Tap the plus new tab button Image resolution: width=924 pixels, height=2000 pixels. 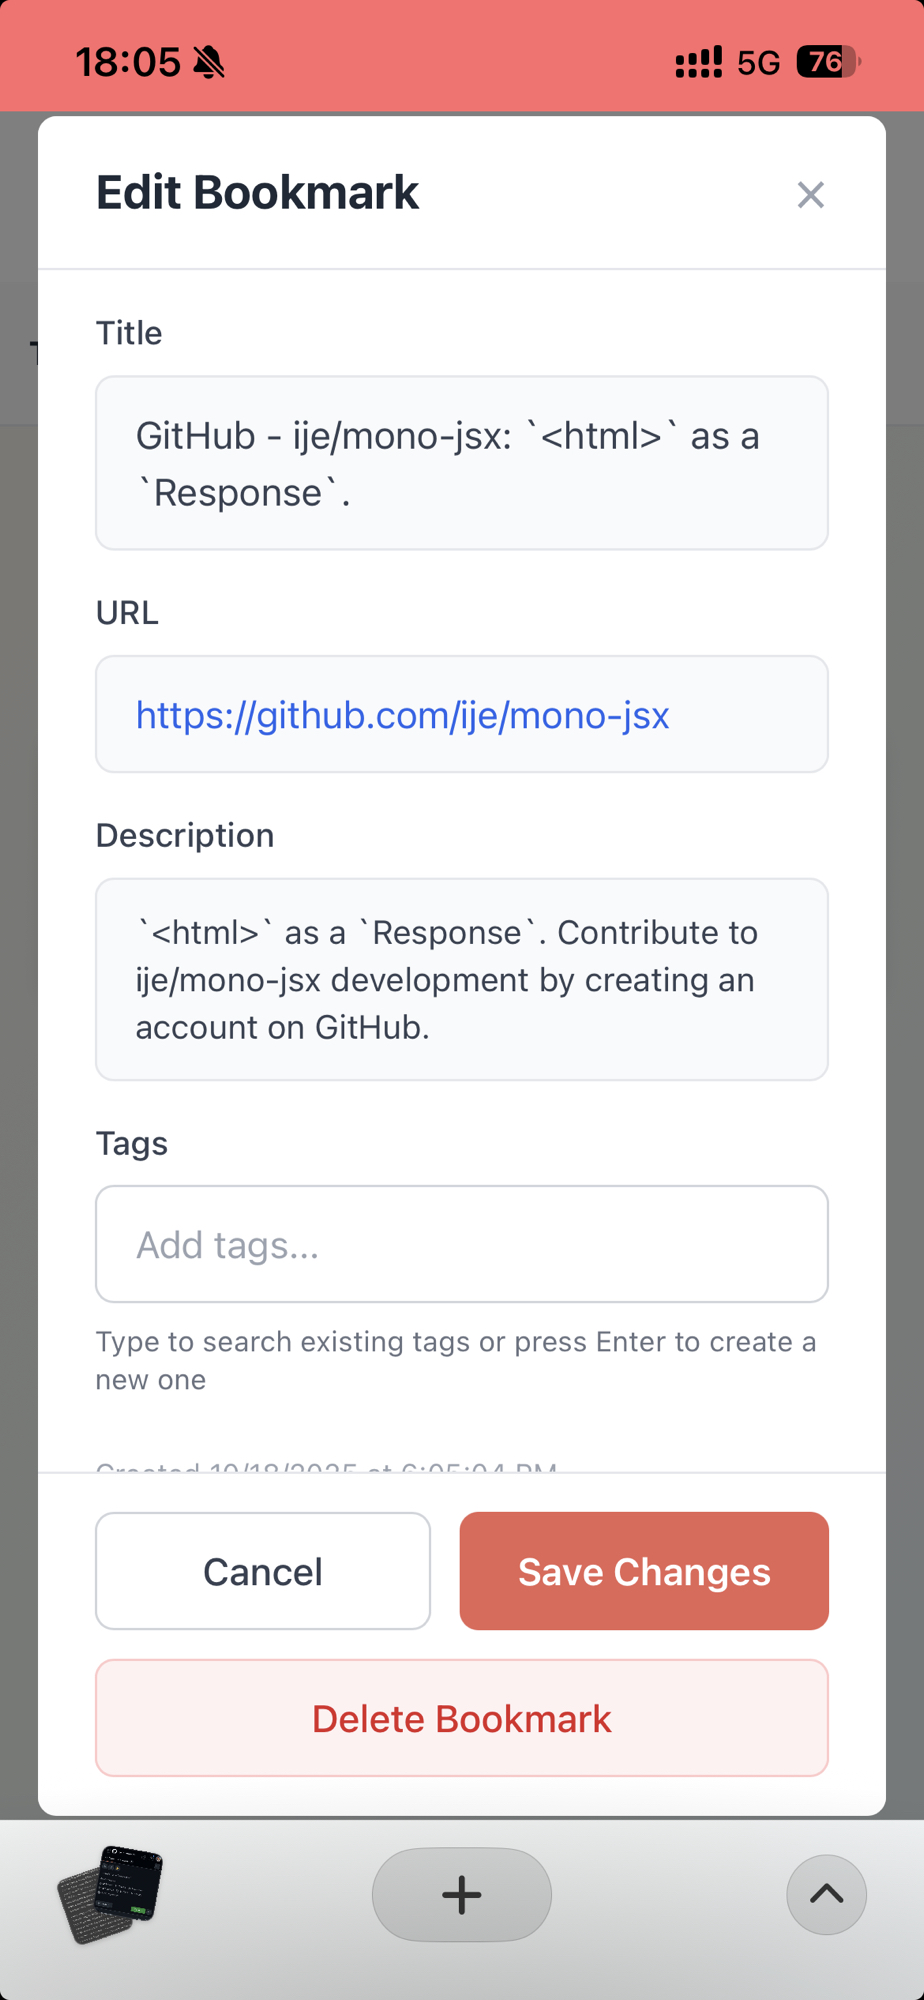click(461, 1894)
